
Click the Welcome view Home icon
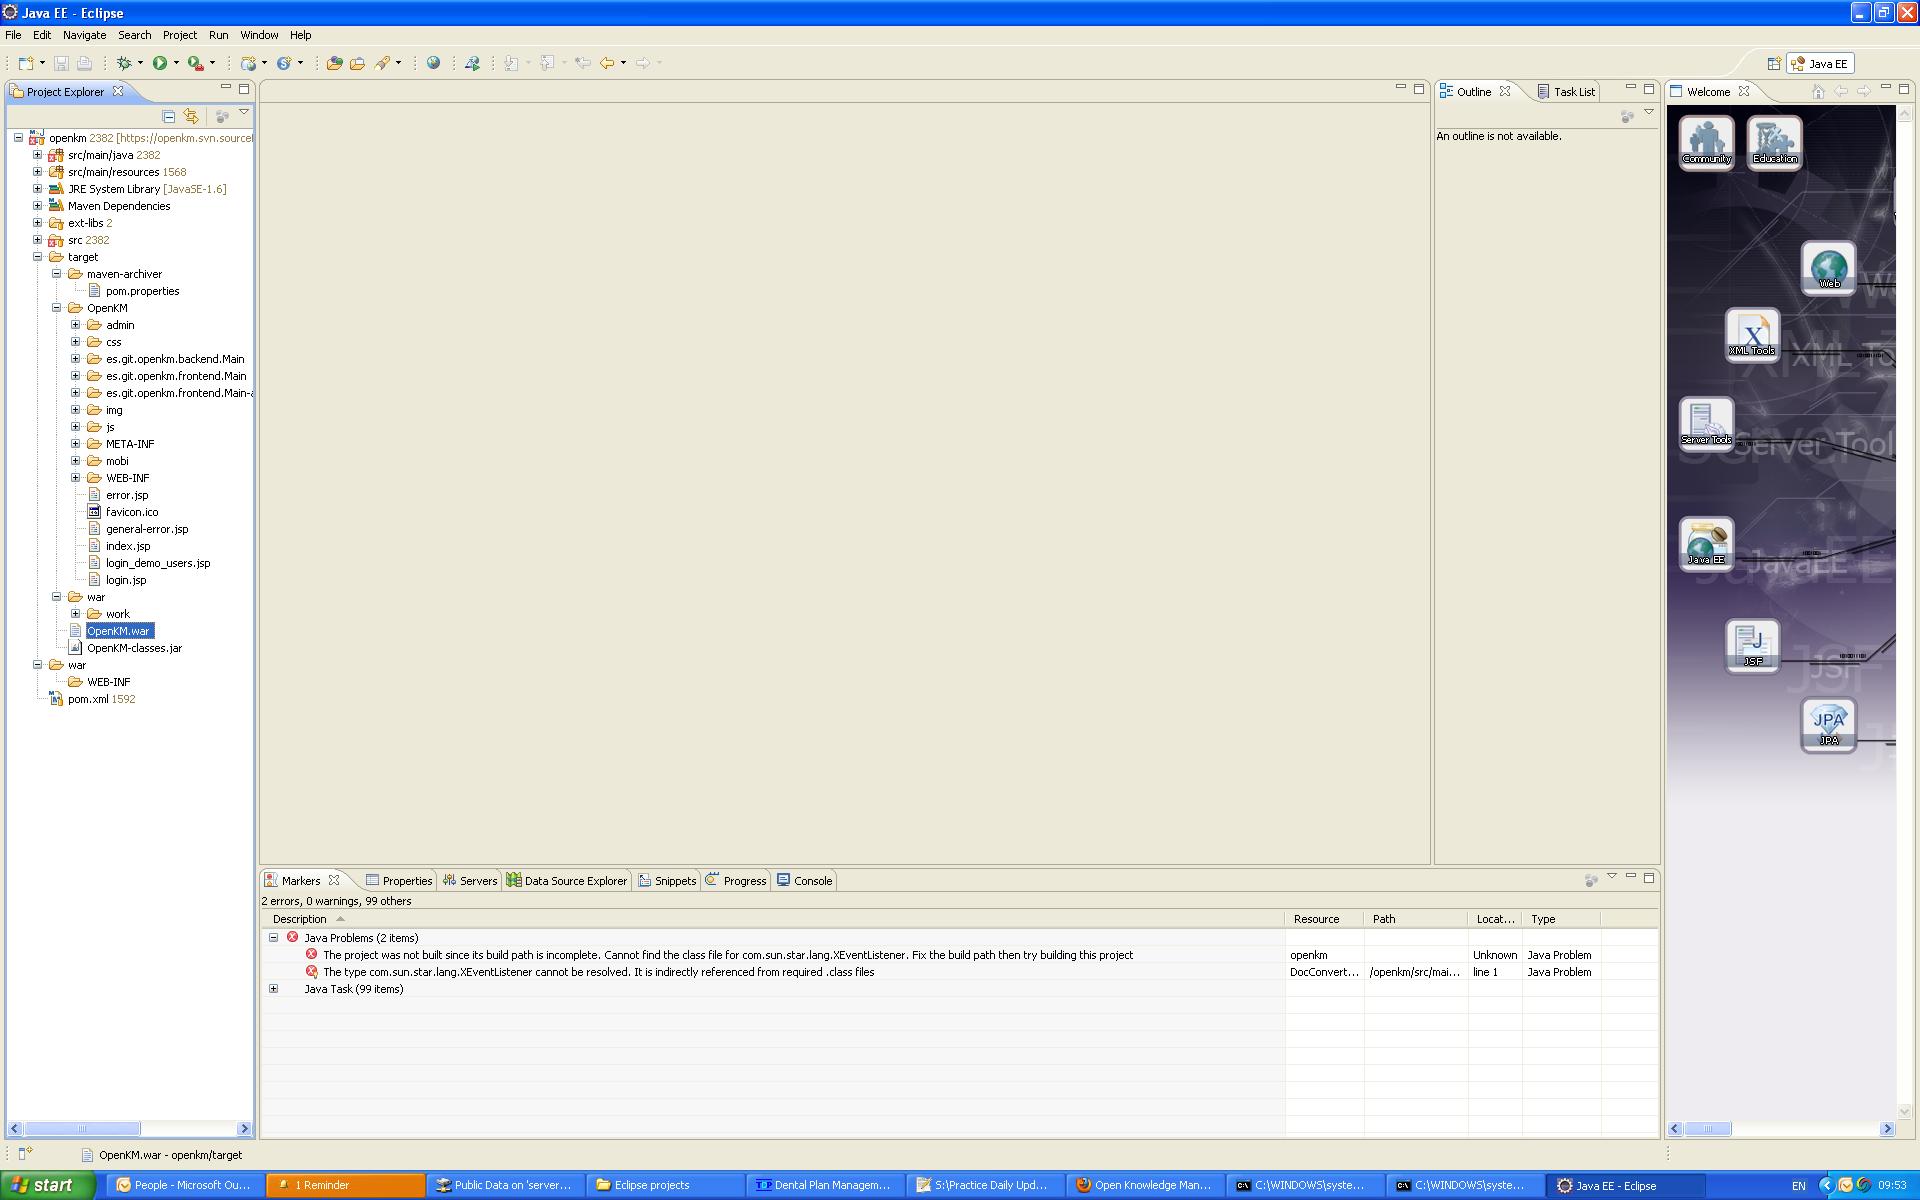pos(1818,91)
